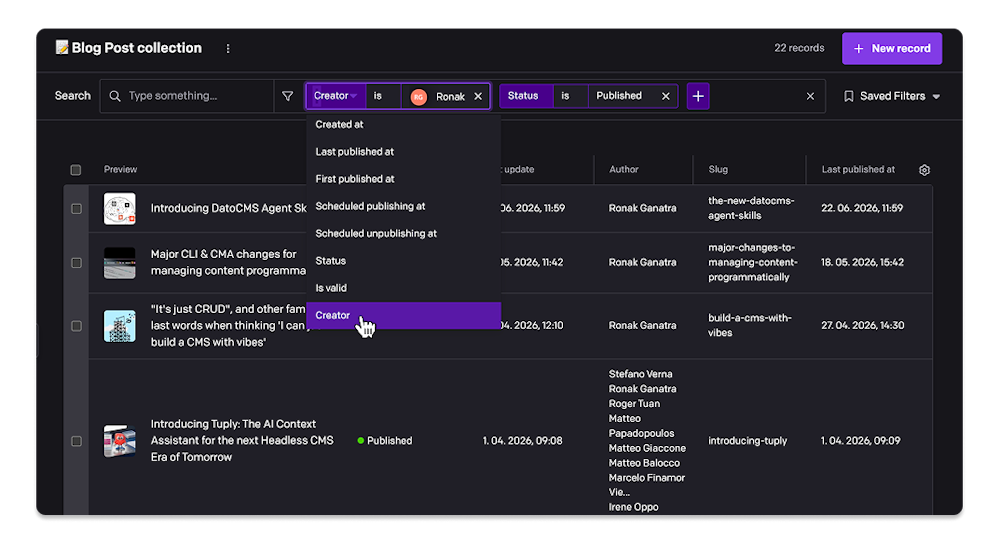Viewport: 1000px width, 543px height.
Task: Click slug 'build-a-cms-with-vibes'
Action: (749, 325)
